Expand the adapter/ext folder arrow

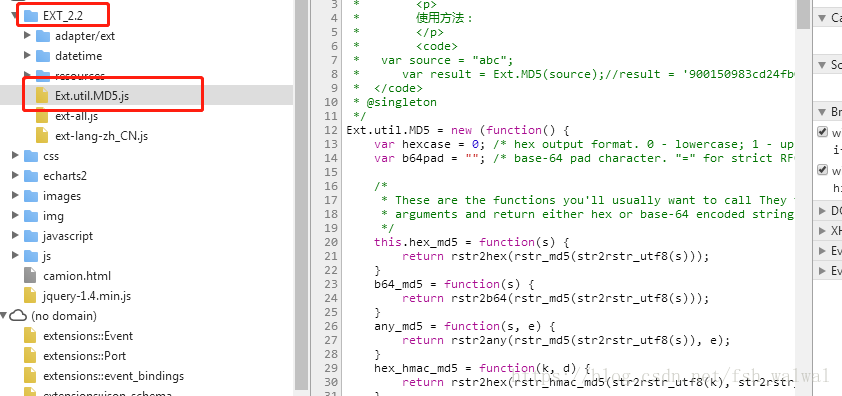[x=27, y=36]
